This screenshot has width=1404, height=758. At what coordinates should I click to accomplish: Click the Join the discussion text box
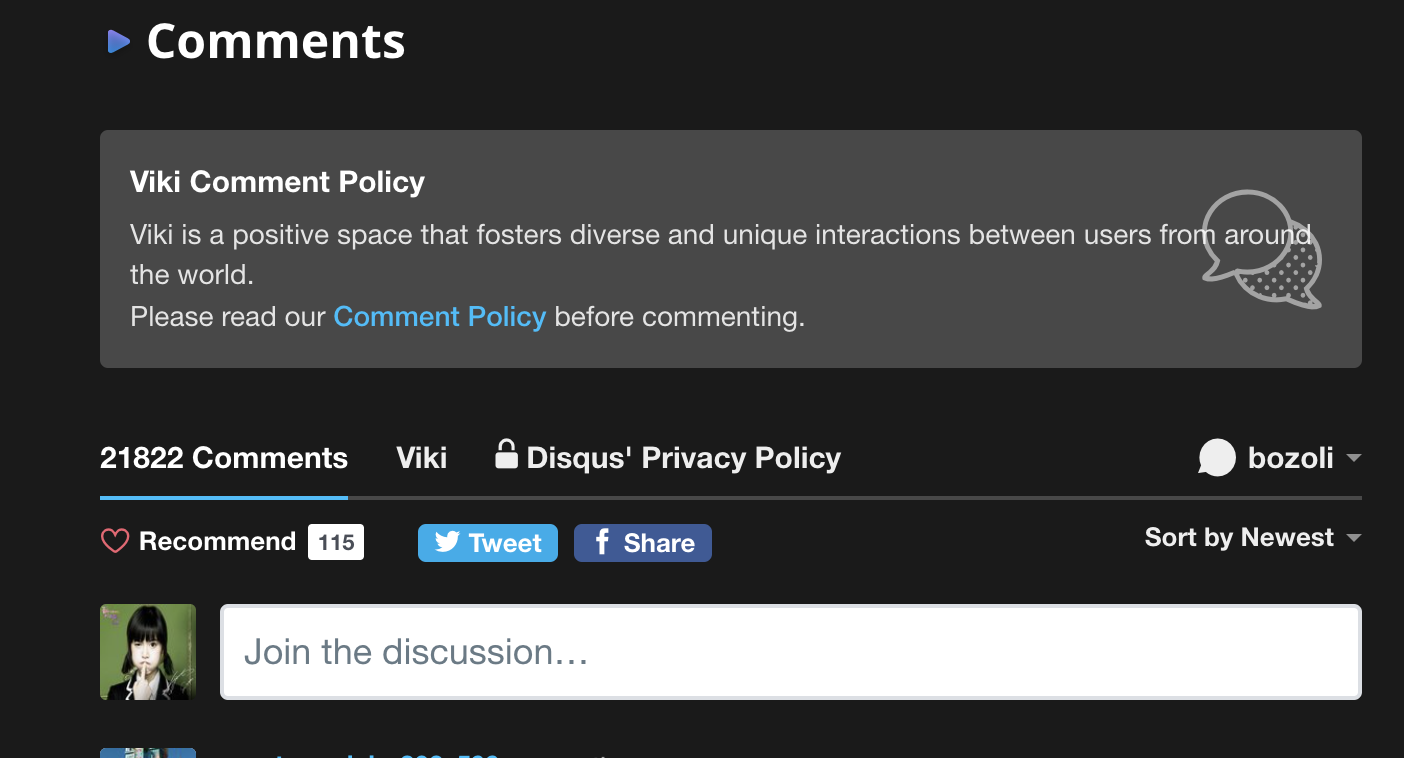click(x=790, y=652)
